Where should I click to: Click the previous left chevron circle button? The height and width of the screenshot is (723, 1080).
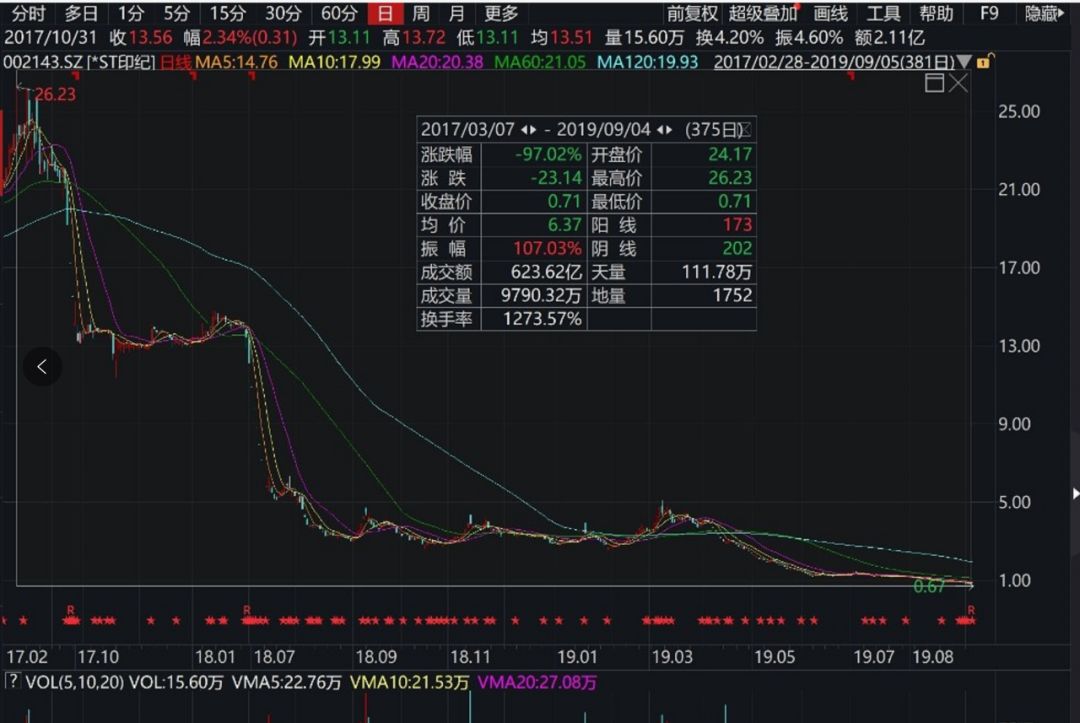(x=42, y=366)
